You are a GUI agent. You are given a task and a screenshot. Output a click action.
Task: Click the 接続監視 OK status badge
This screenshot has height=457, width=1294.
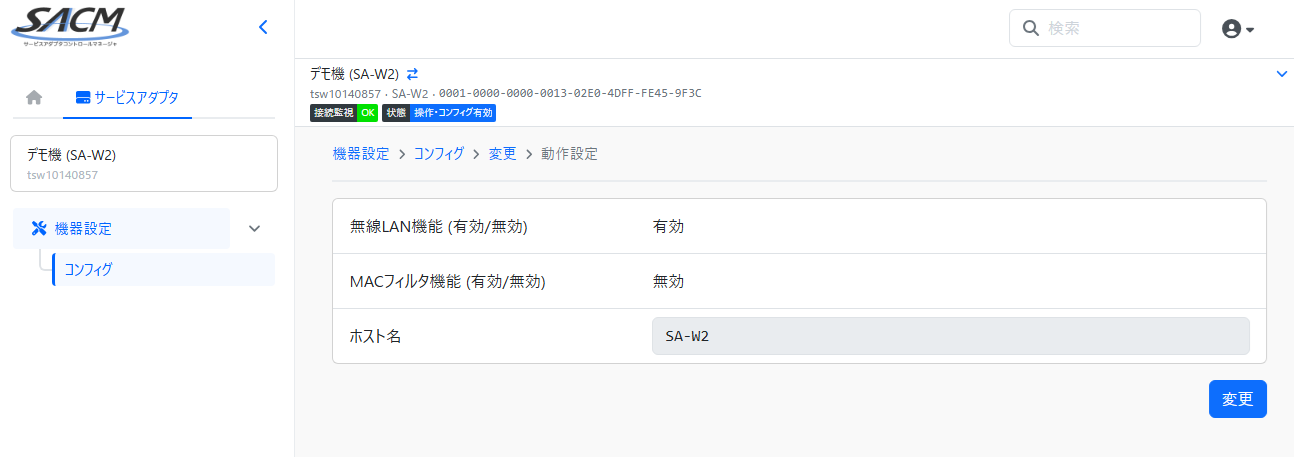(344, 113)
